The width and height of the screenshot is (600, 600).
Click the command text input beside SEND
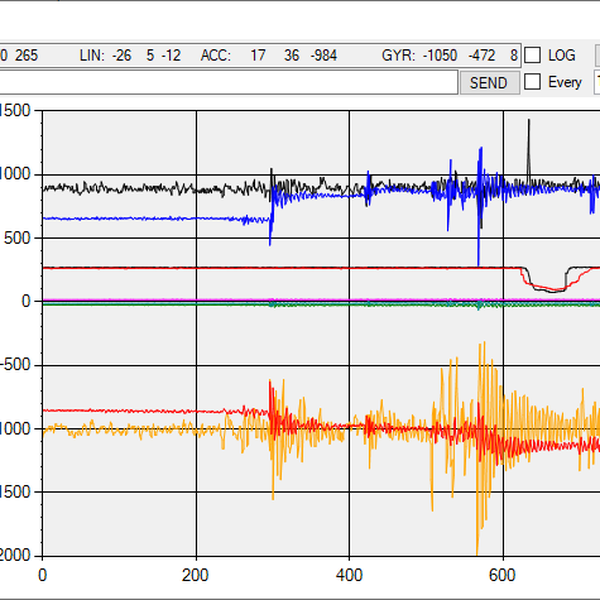coord(228,83)
